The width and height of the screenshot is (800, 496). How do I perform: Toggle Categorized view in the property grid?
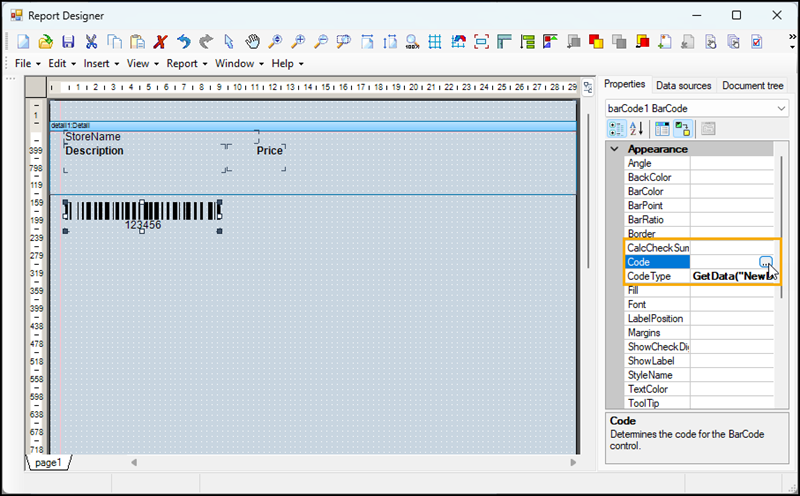point(616,129)
